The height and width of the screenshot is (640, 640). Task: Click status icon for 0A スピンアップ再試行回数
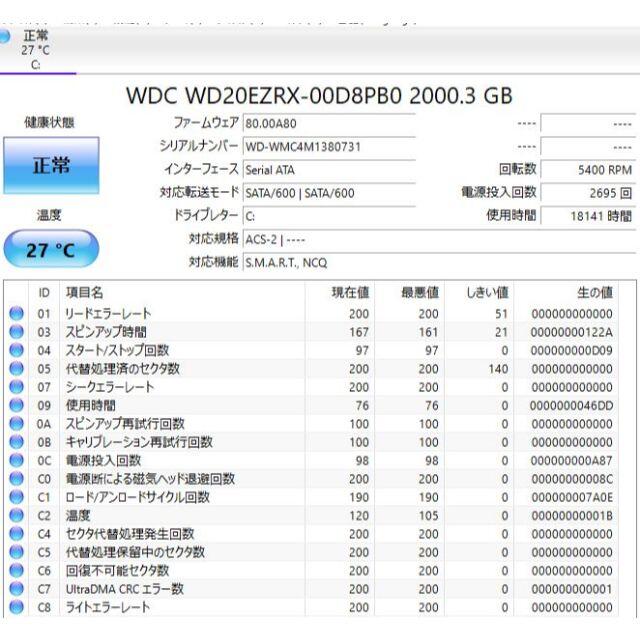coord(17,424)
